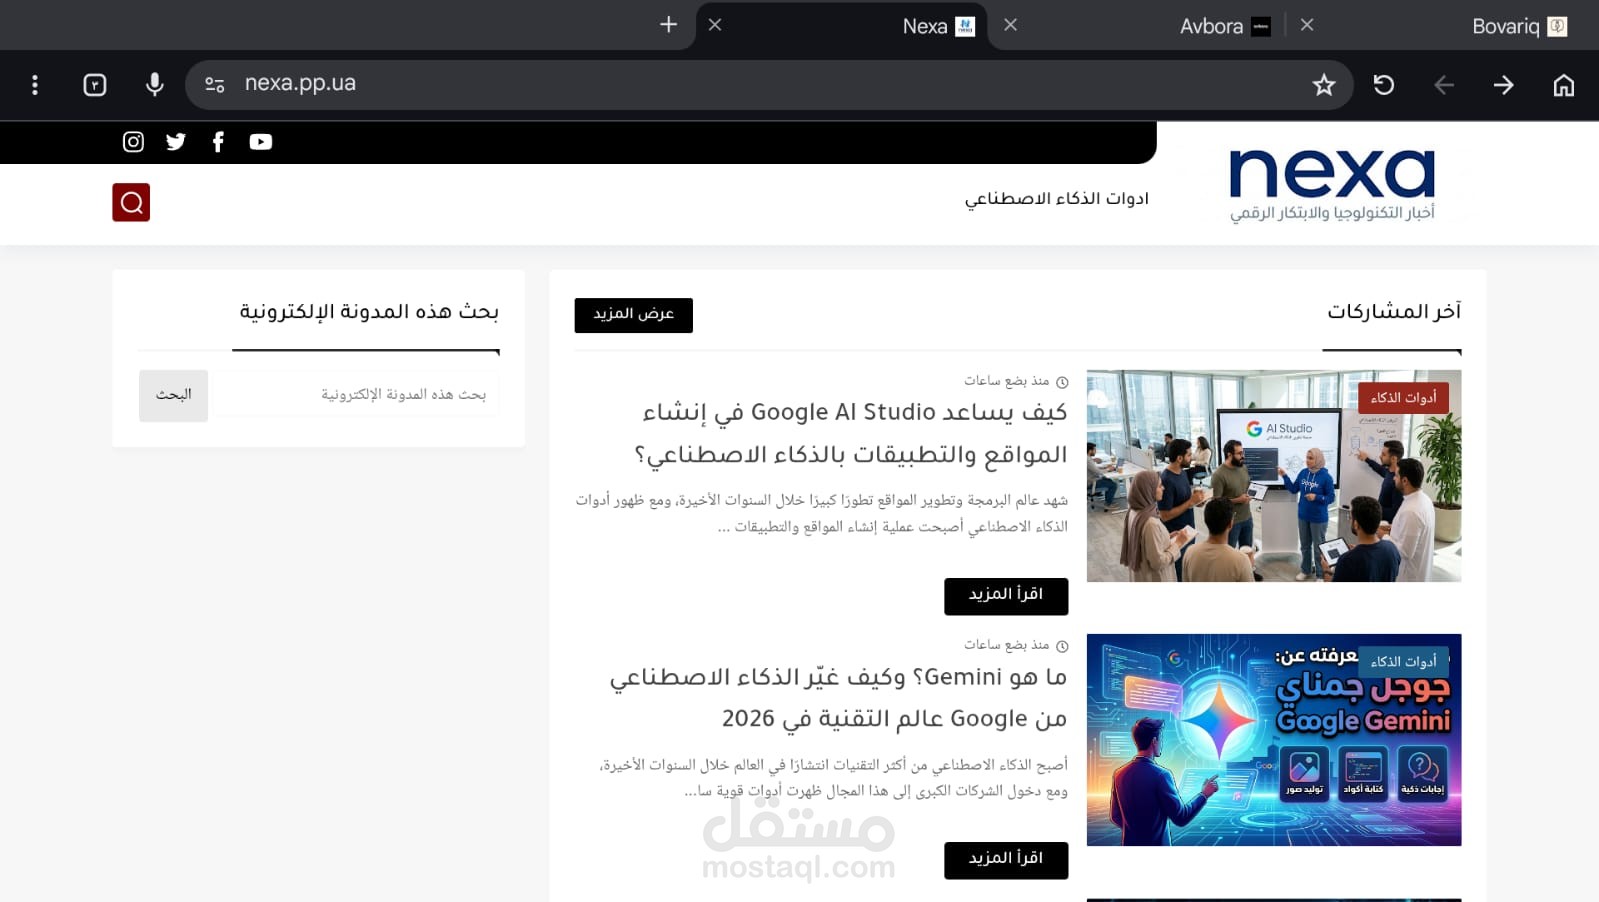Click the Gemini article excerpt text
Image resolution: width=1599 pixels, height=902 pixels.
click(x=833, y=778)
